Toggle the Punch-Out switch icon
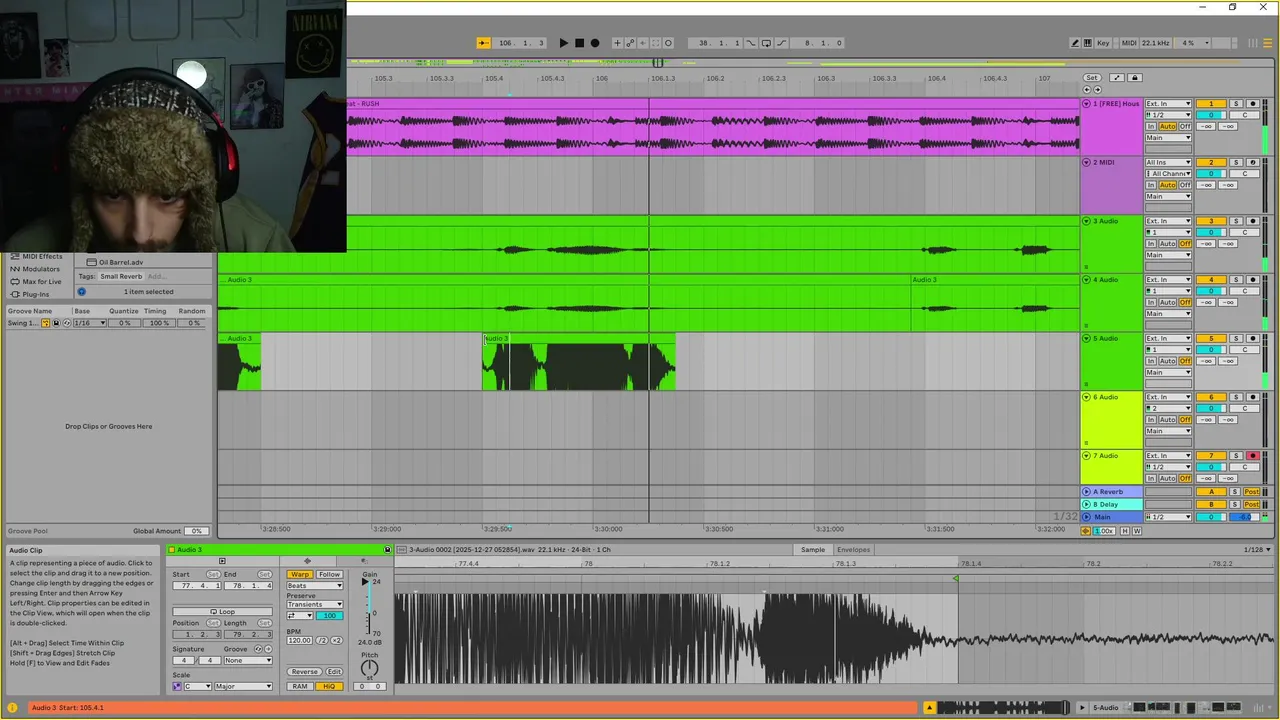 [x=781, y=43]
